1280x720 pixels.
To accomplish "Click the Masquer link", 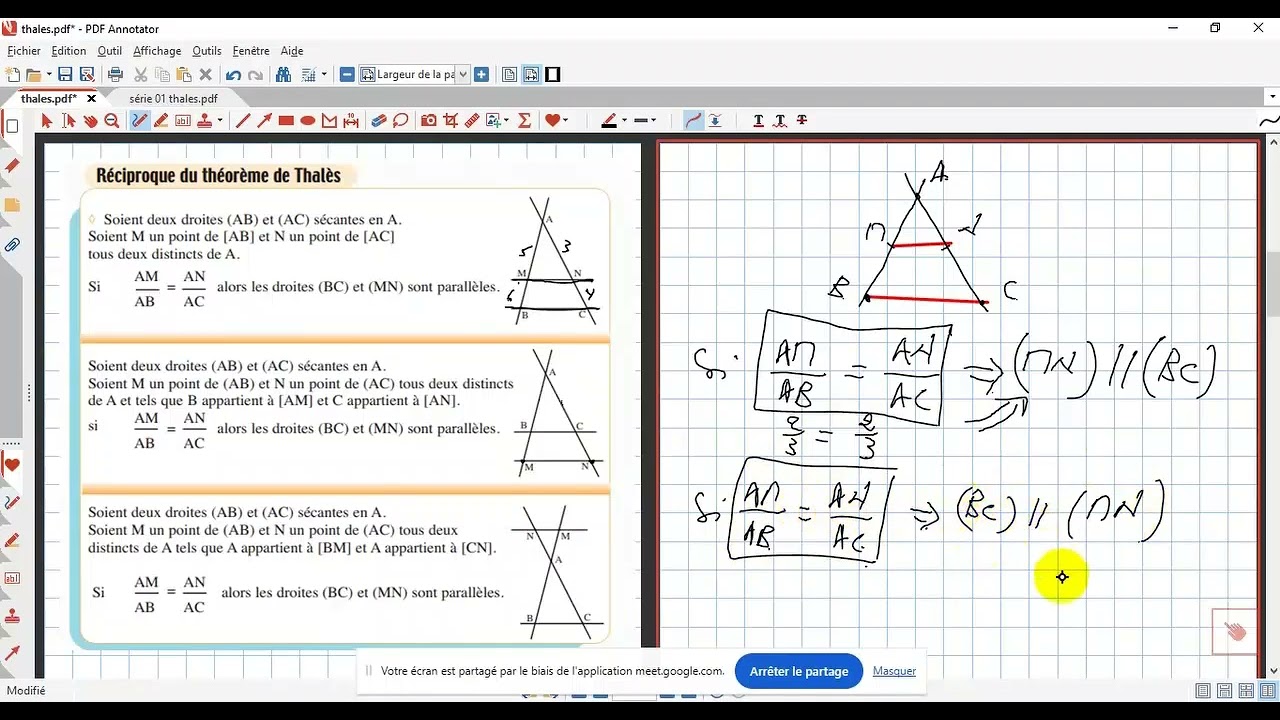I will point(894,671).
